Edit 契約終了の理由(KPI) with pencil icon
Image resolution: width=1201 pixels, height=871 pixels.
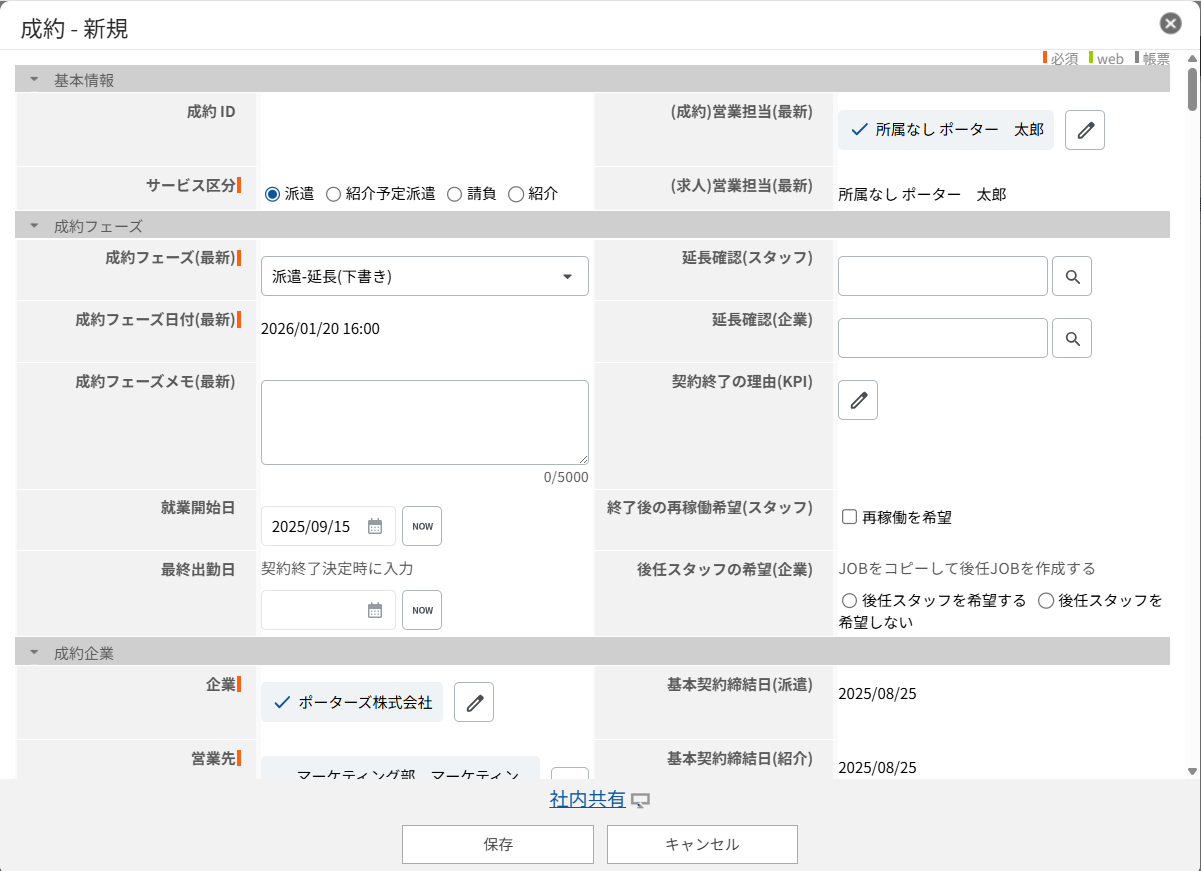(x=857, y=400)
